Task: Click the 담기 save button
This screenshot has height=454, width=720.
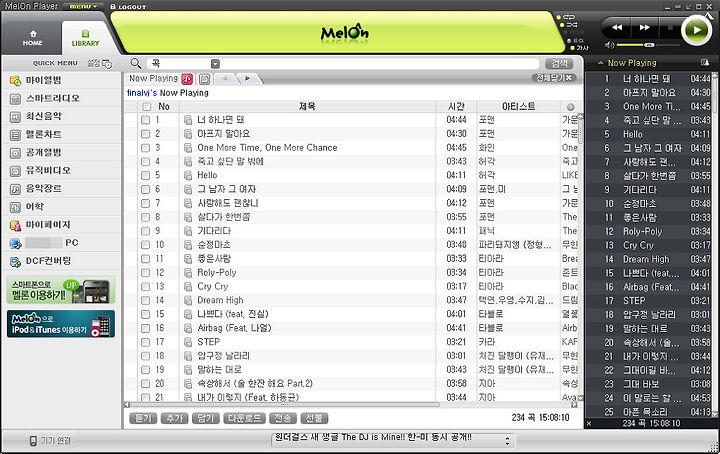Action: (206, 418)
